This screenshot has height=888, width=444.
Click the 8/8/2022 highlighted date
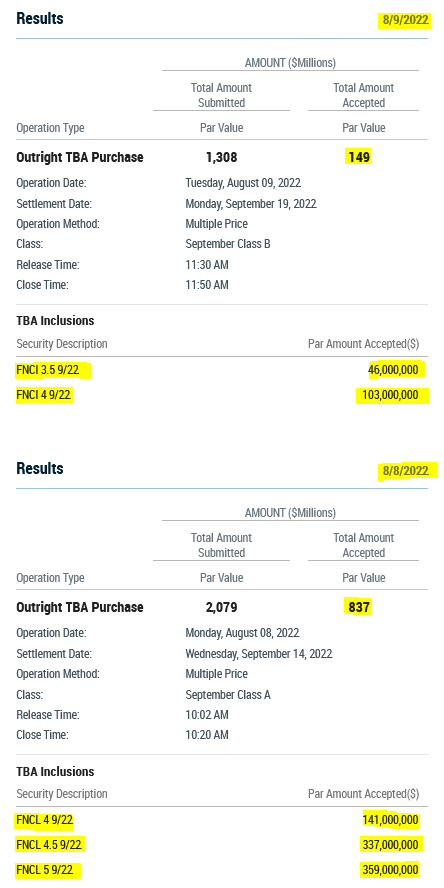coord(405,471)
